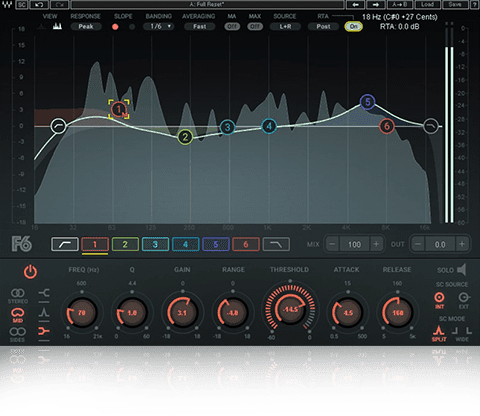Decrease Mix with the minus button

pyautogui.click(x=332, y=244)
